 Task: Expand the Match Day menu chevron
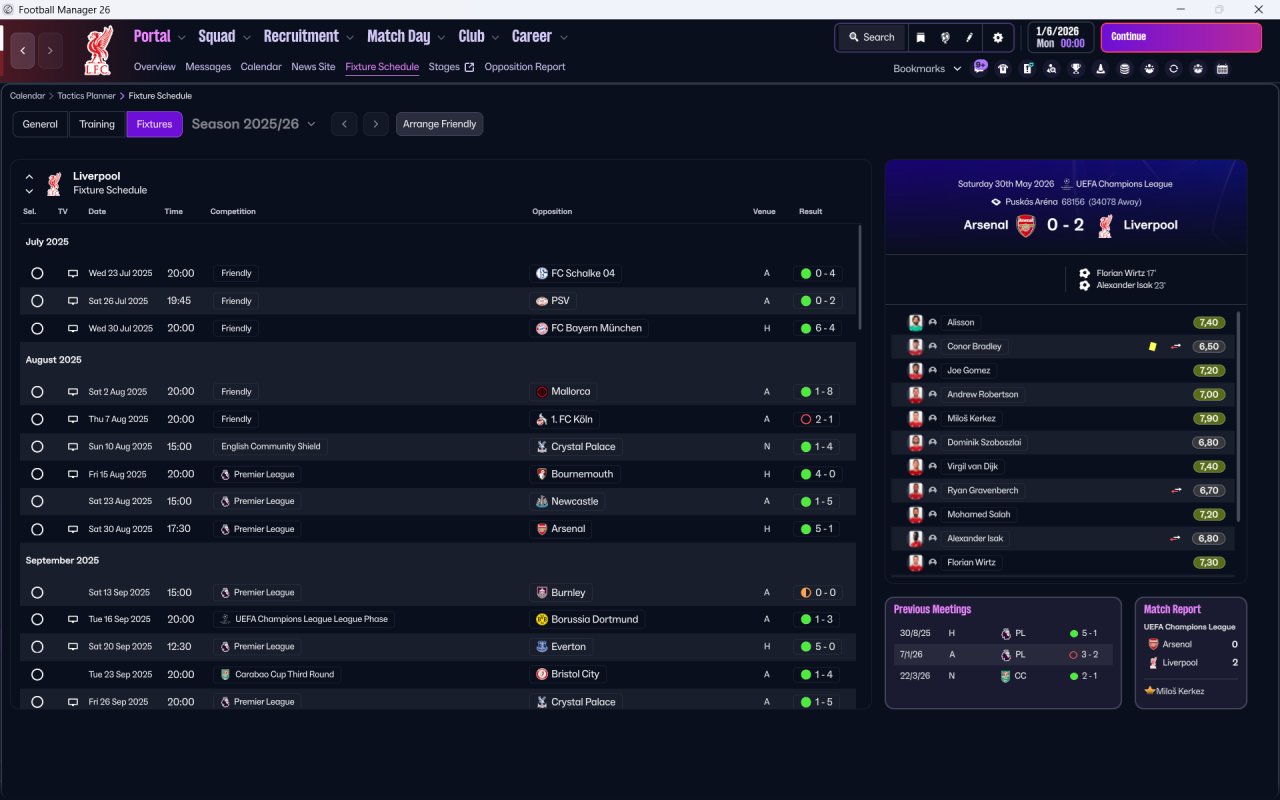pyautogui.click(x=441, y=38)
